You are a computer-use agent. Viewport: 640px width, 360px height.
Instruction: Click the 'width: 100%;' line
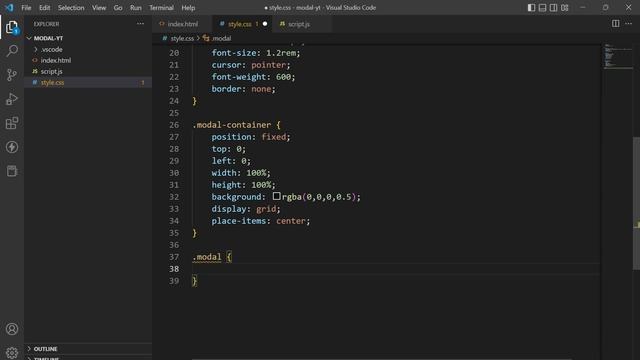[x=241, y=173]
